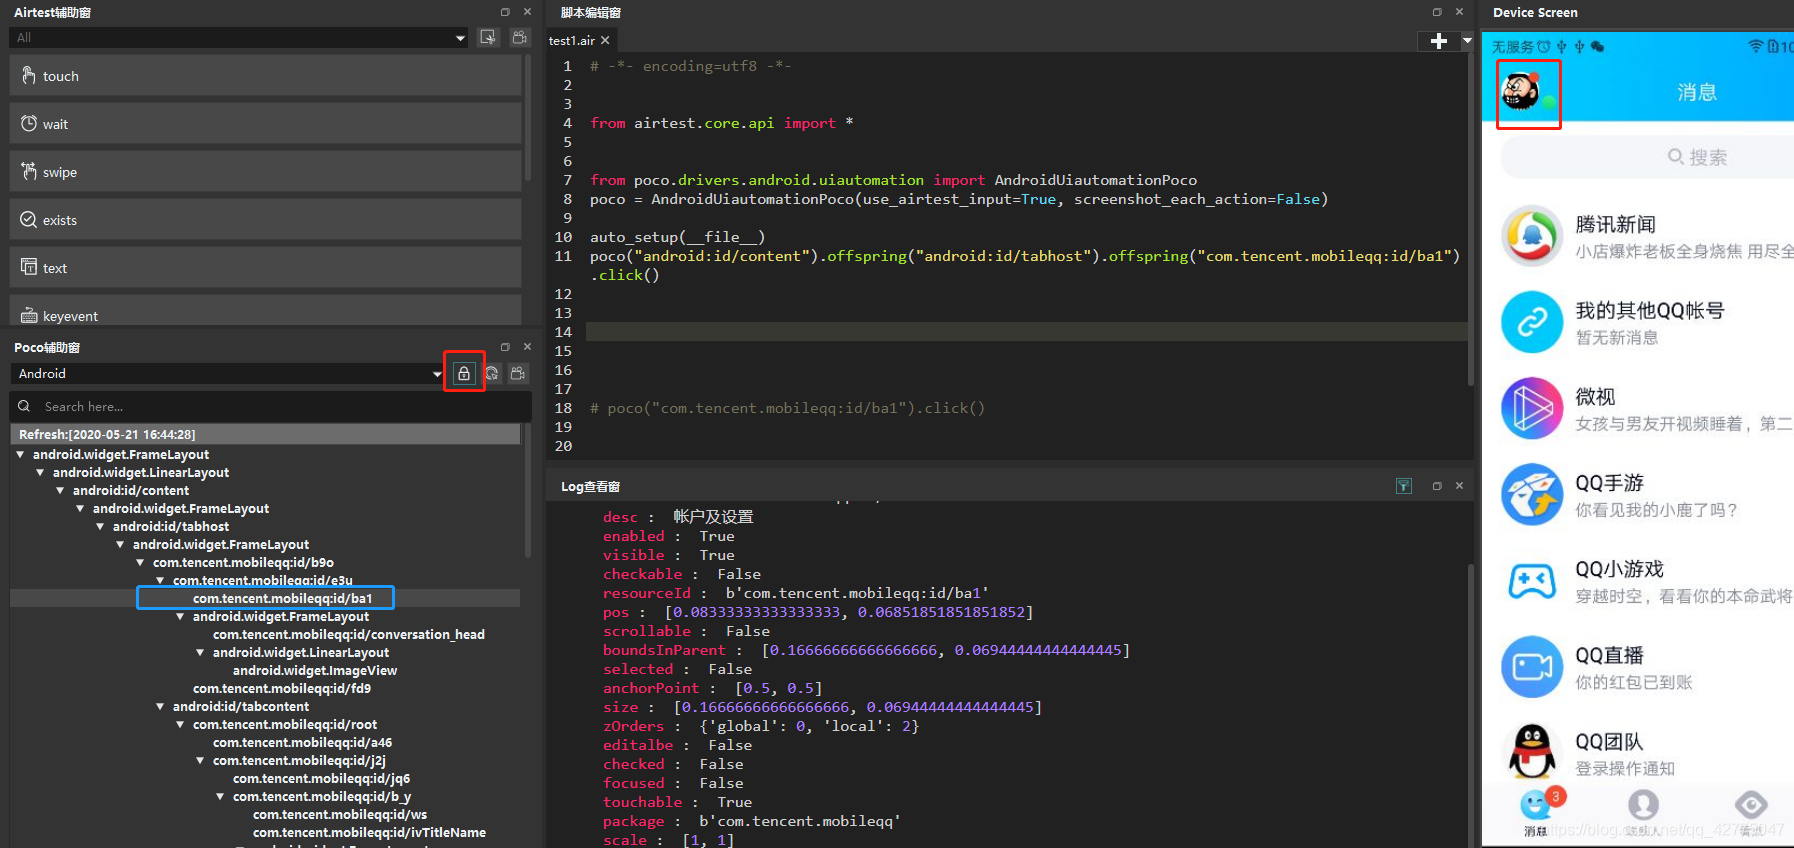The width and height of the screenshot is (1794, 848).
Task: Click the auto_setup(__file__) line
Action: 677,237
